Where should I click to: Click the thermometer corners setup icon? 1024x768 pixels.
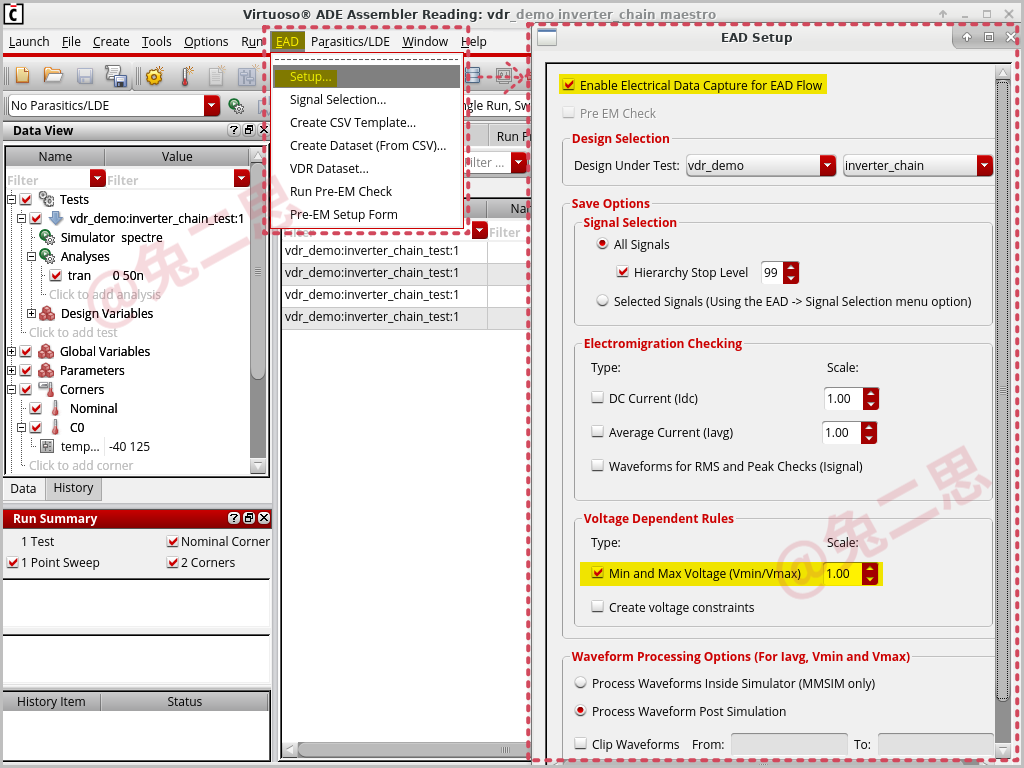[187, 76]
